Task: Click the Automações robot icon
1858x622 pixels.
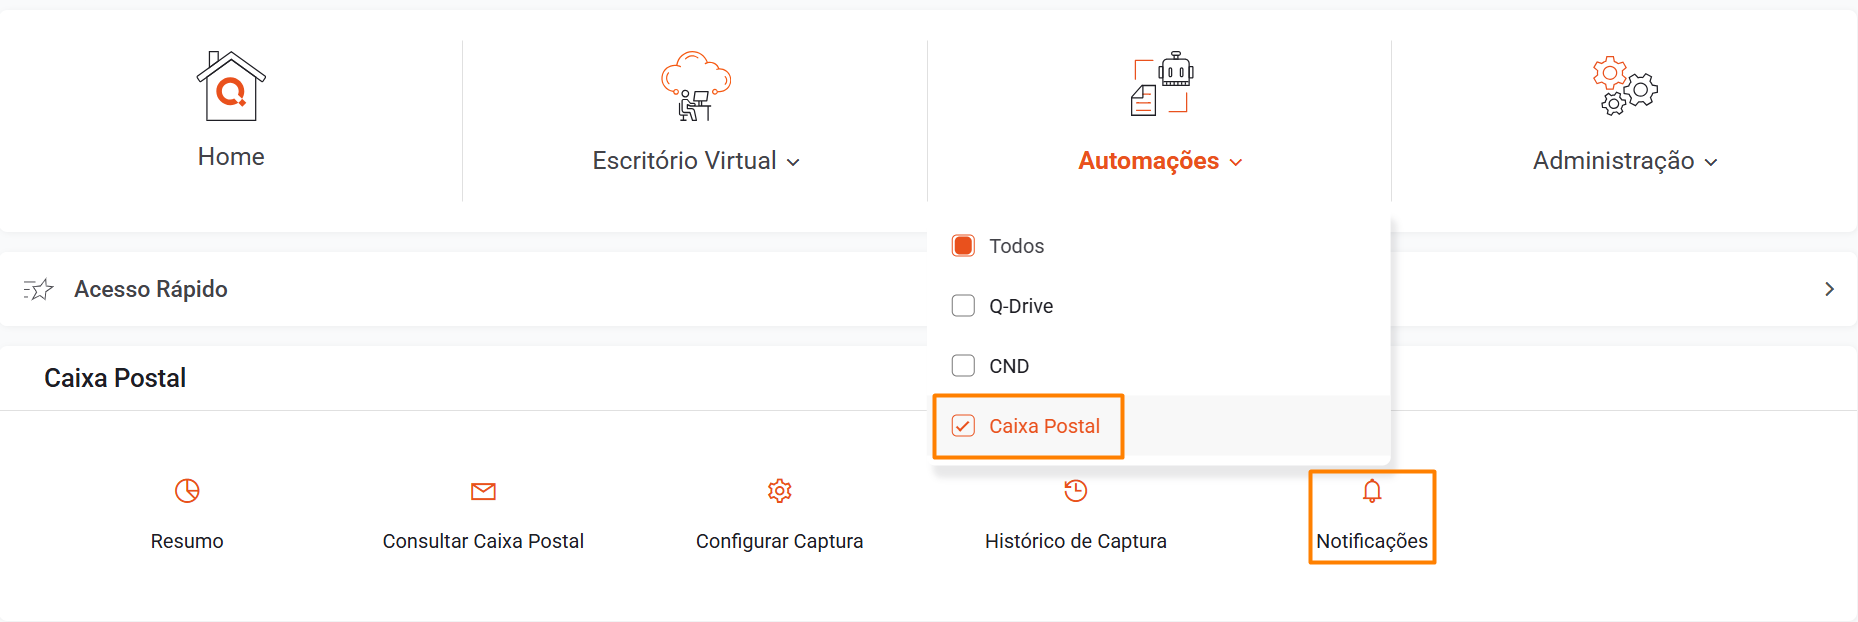Action: point(1162,84)
